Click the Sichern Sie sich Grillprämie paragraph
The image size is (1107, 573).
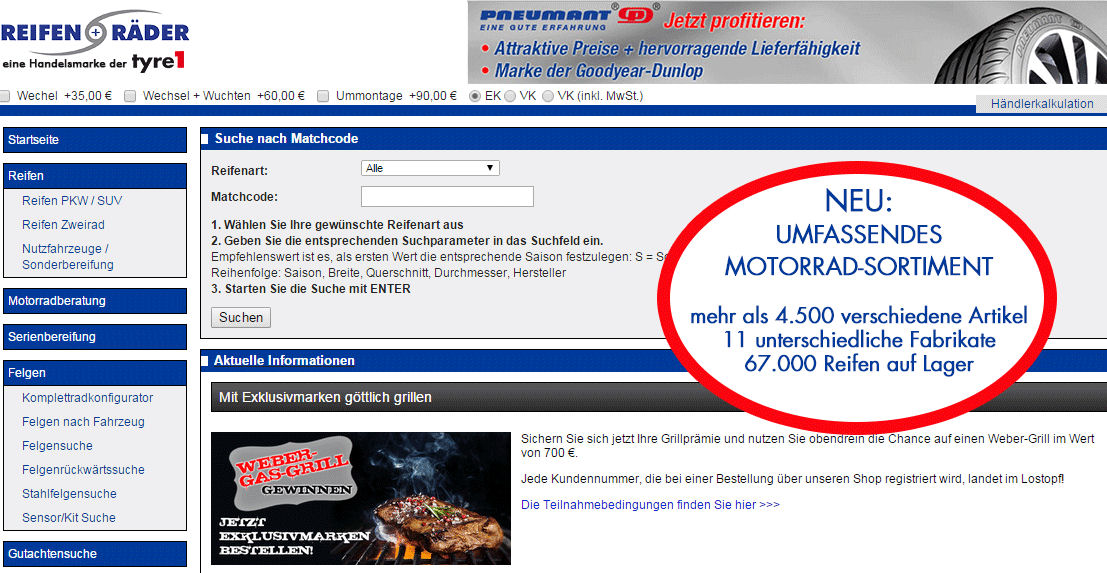[808, 445]
